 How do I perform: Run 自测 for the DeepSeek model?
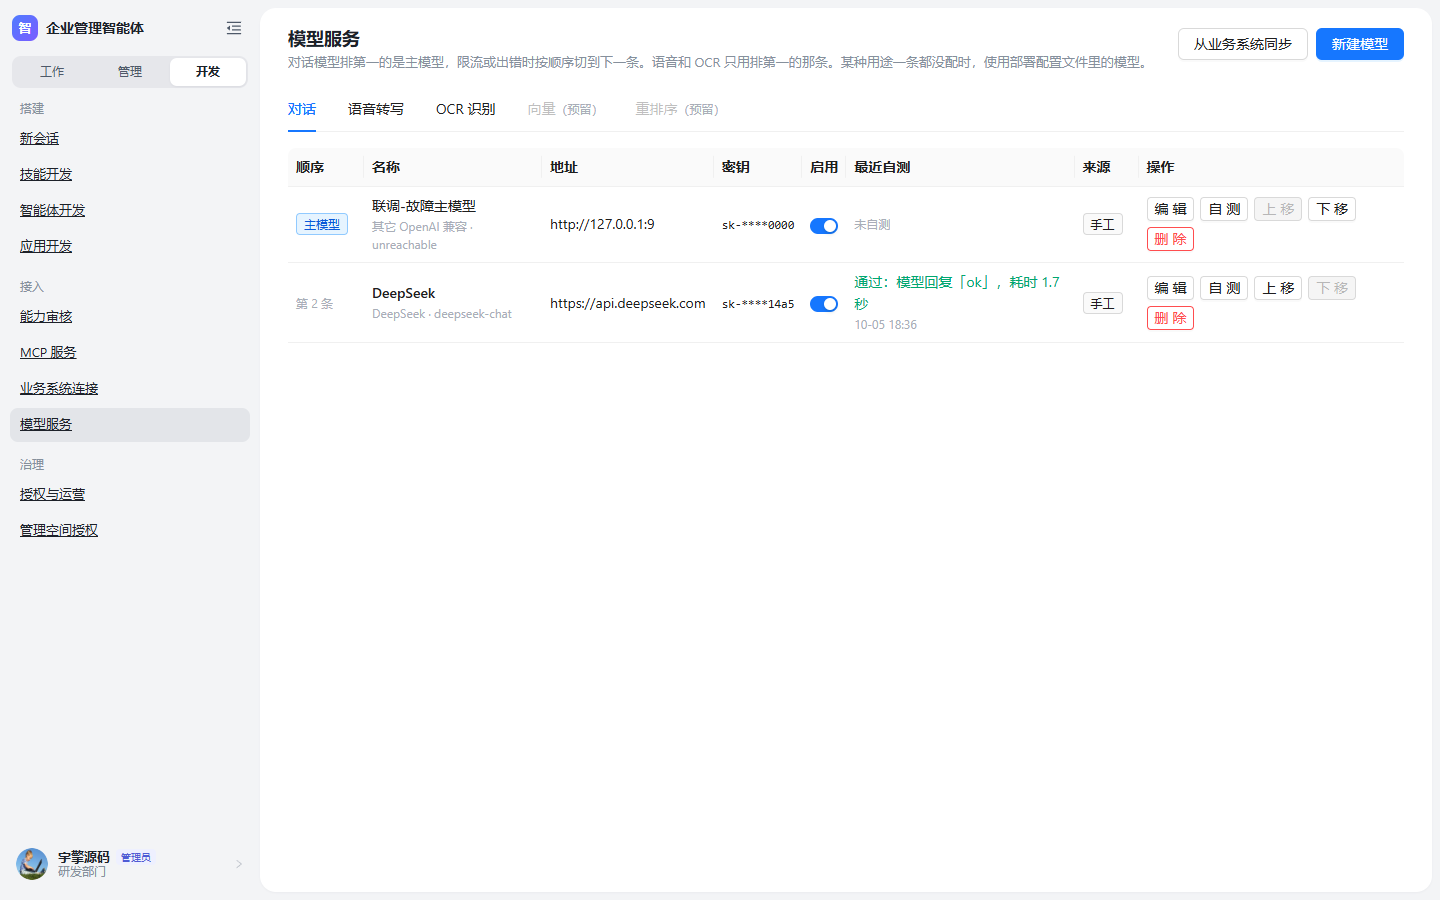[x=1224, y=288]
